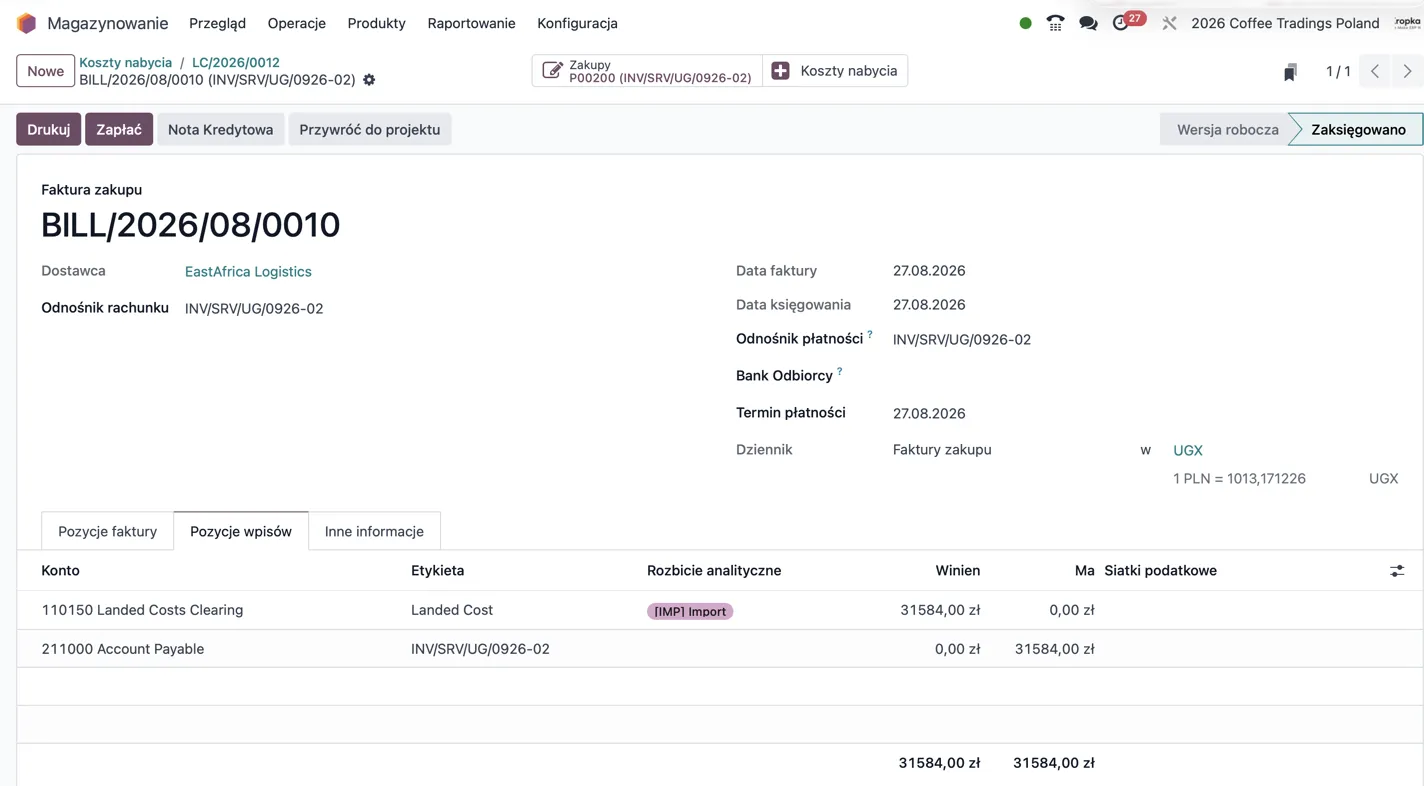
Task: Click the 211000 Account Payable row
Action: (720, 649)
